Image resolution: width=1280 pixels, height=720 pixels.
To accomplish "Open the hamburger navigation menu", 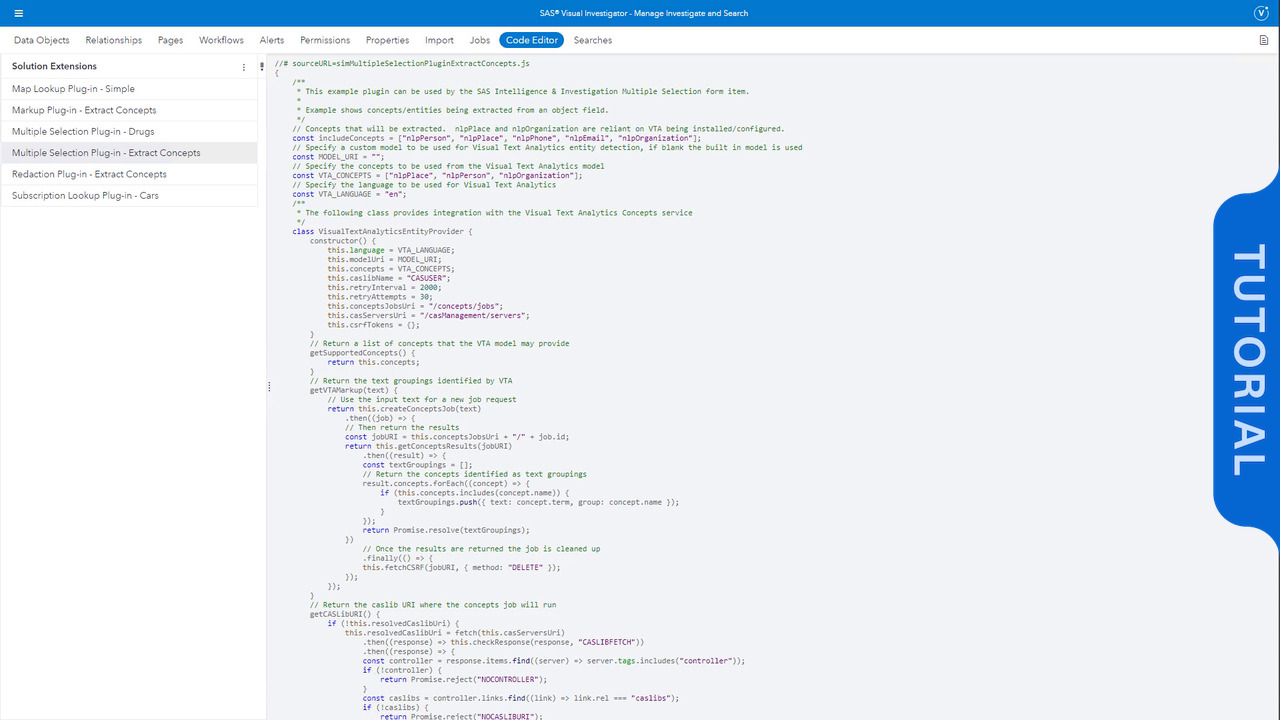I will coord(19,13).
